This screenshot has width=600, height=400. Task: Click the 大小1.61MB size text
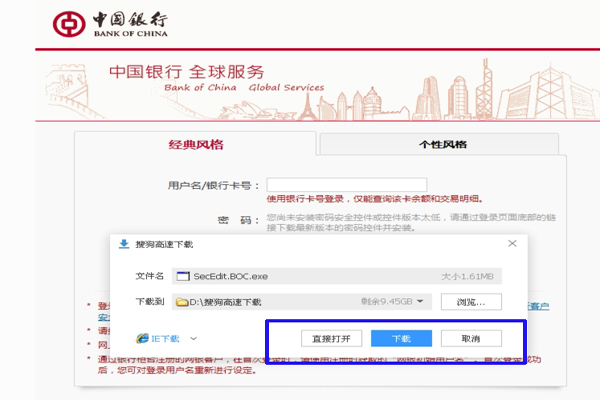(467, 276)
